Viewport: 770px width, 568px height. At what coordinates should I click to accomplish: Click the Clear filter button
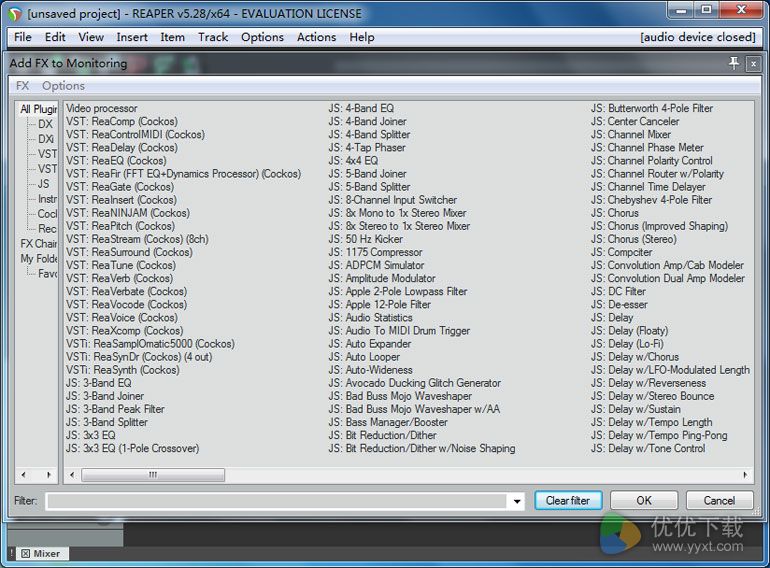(x=568, y=500)
